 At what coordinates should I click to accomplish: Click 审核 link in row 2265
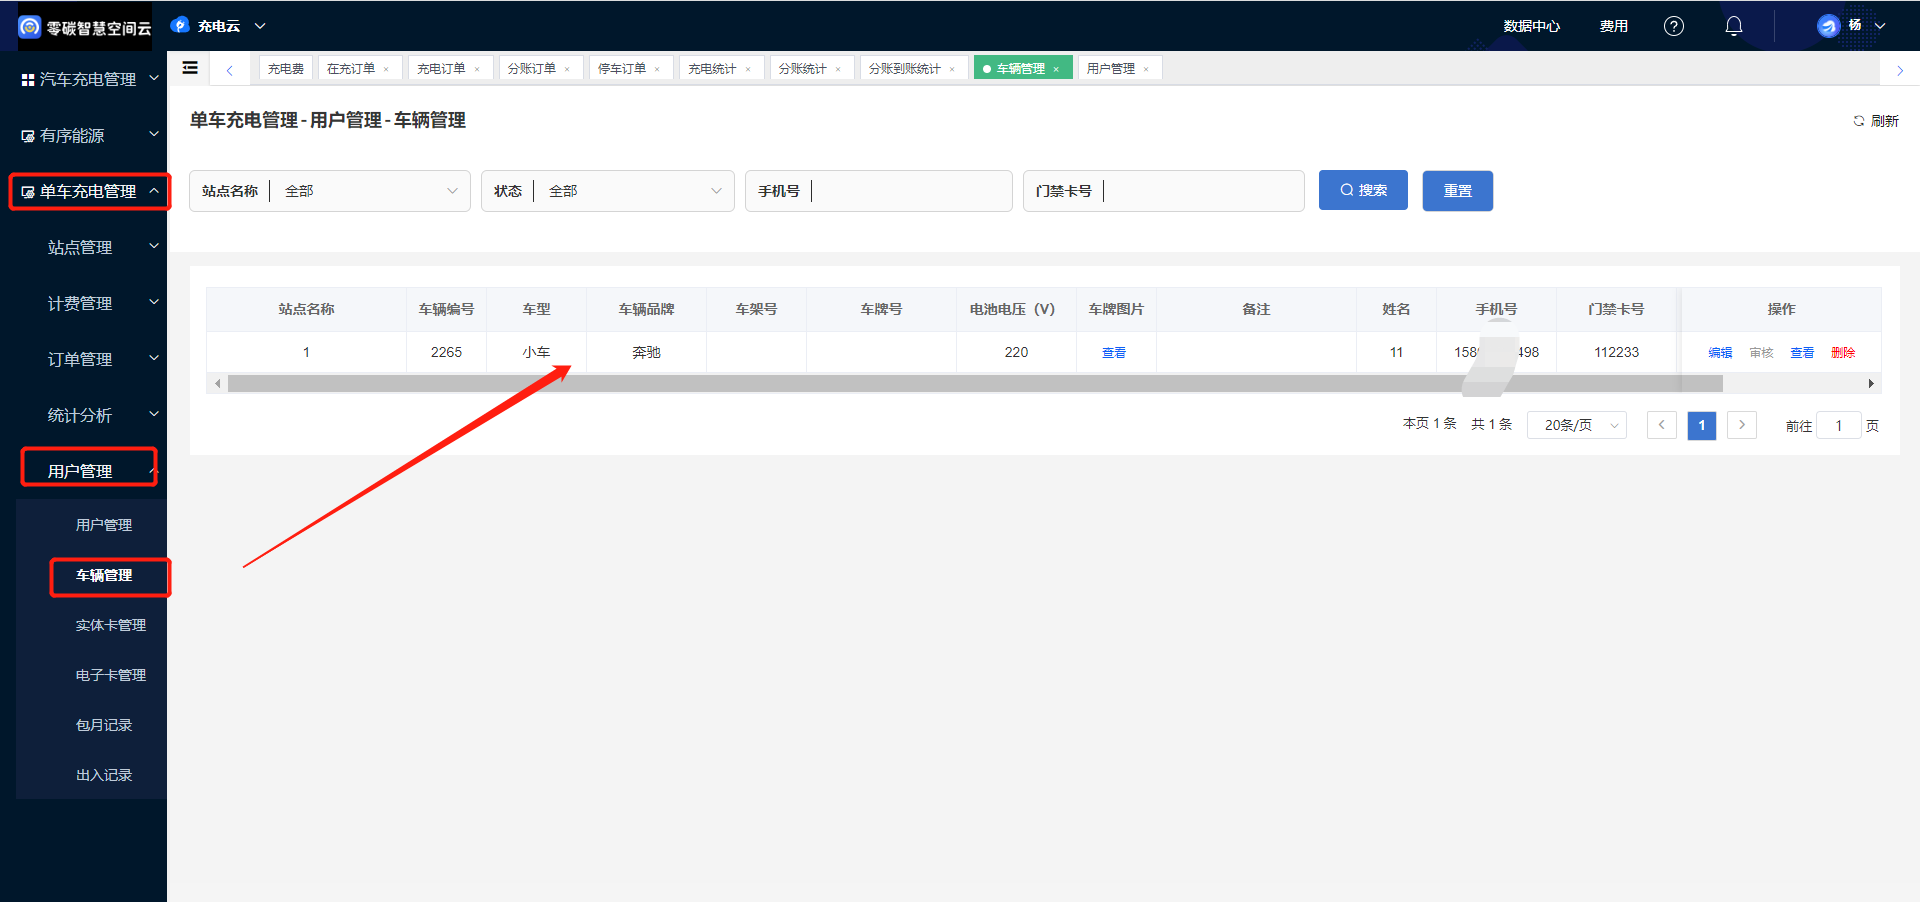pos(1761,353)
